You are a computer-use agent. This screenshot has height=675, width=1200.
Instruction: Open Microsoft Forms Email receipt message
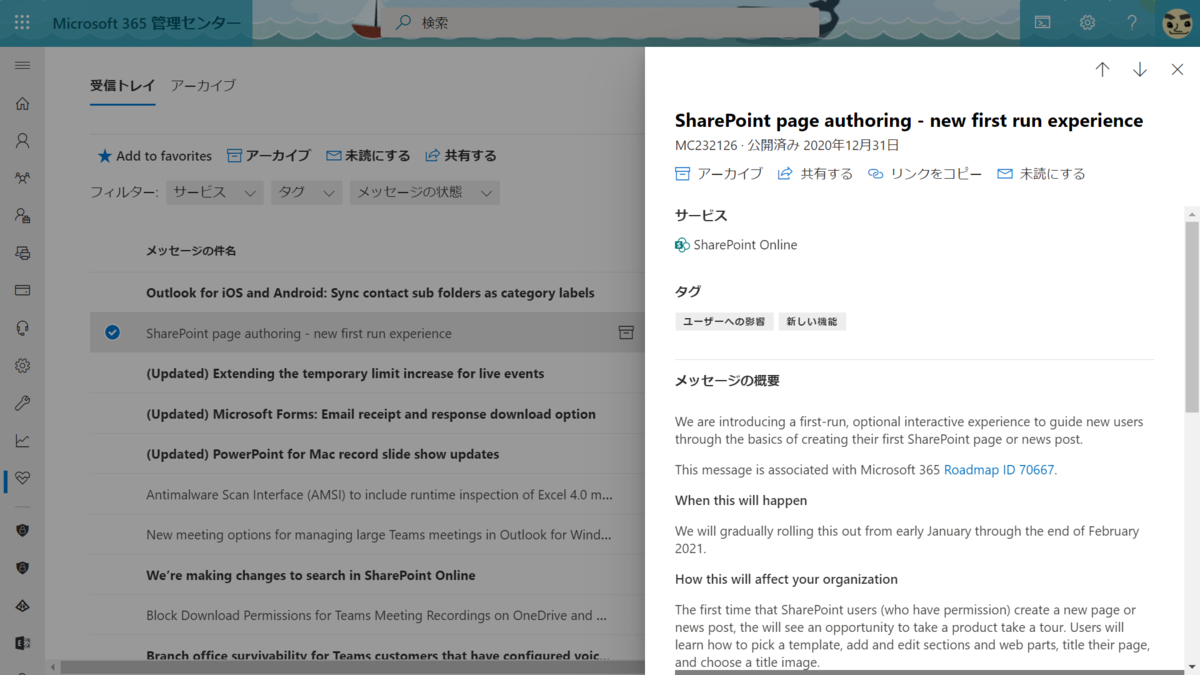coord(371,413)
